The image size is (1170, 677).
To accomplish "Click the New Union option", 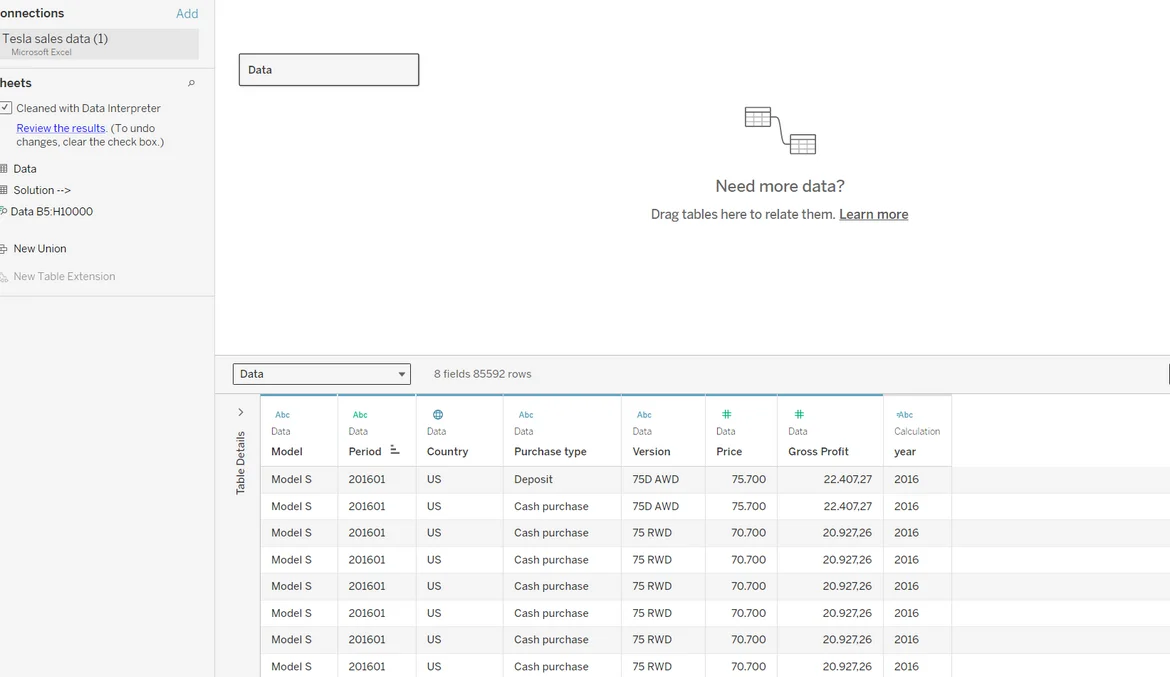I will click(x=39, y=249).
